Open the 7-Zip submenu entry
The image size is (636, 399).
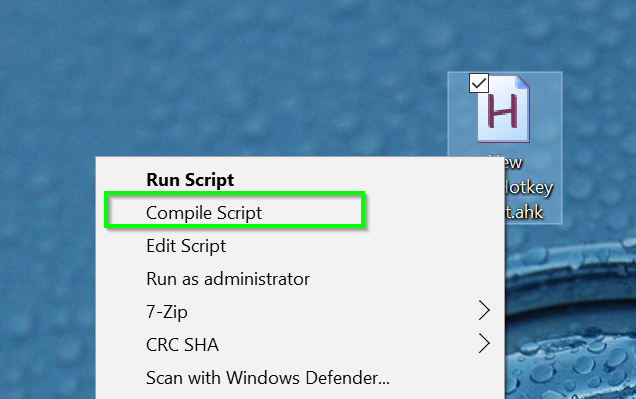click(300, 312)
